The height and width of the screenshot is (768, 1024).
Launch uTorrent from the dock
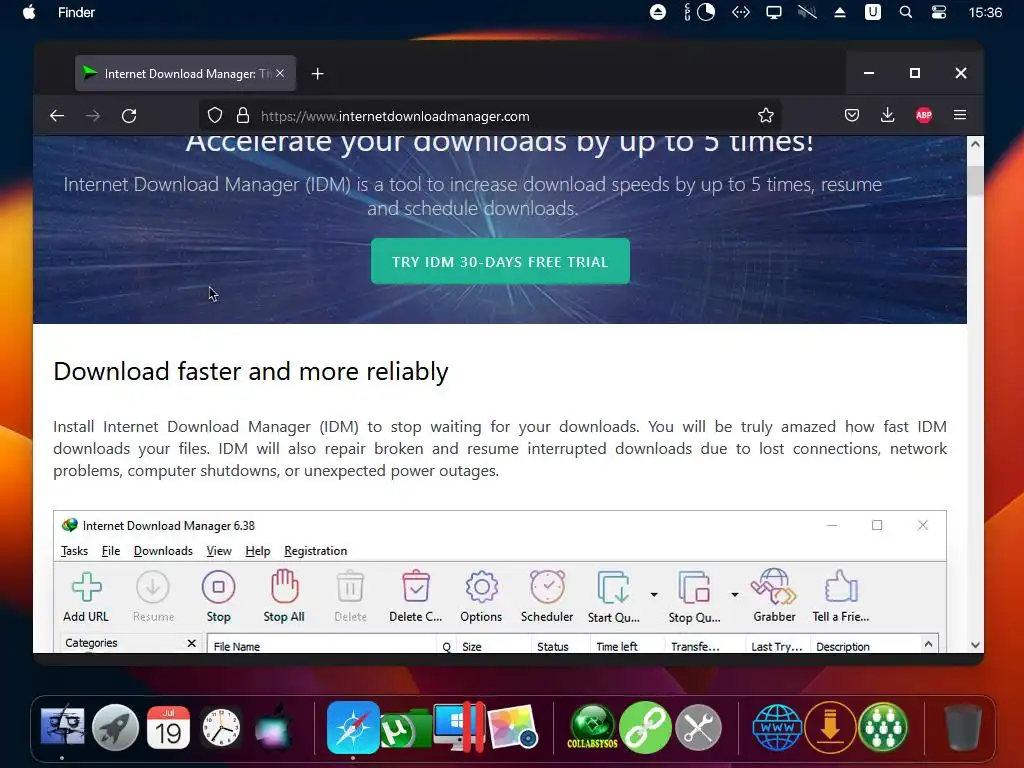[404, 728]
